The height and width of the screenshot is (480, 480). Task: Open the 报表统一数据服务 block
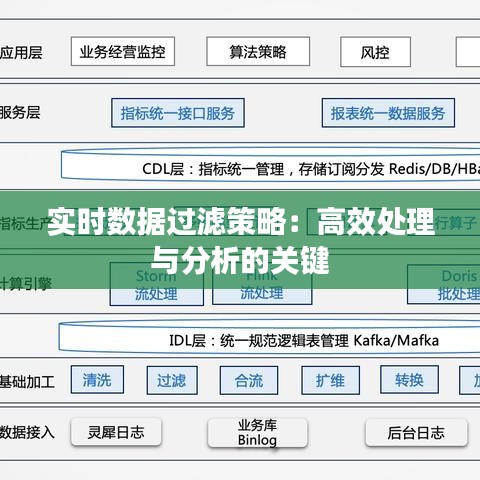click(x=388, y=113)
